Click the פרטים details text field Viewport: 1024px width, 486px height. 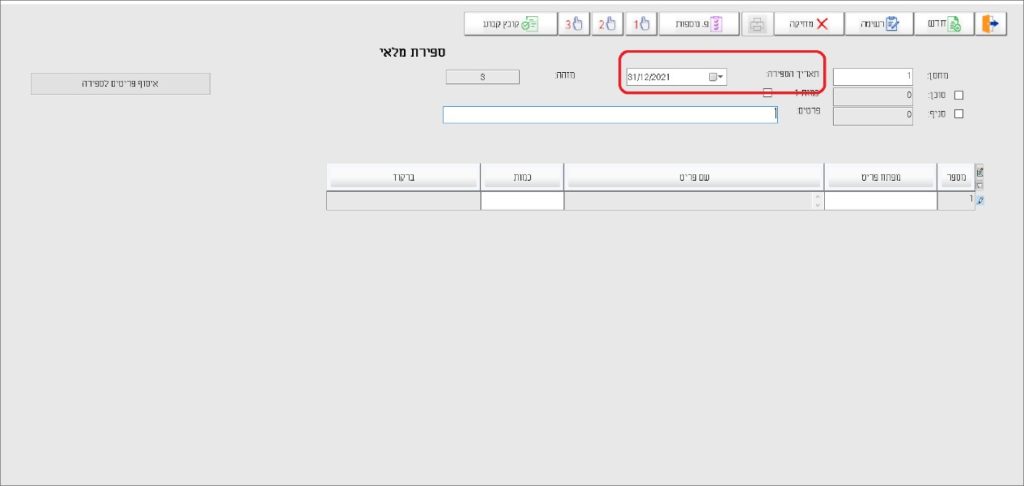tap(610, 115)
